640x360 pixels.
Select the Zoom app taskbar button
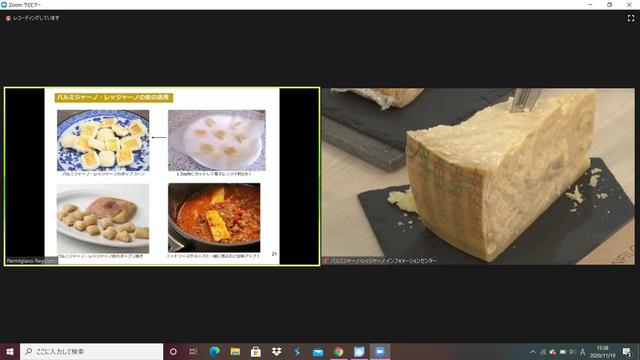click(380, 351)
